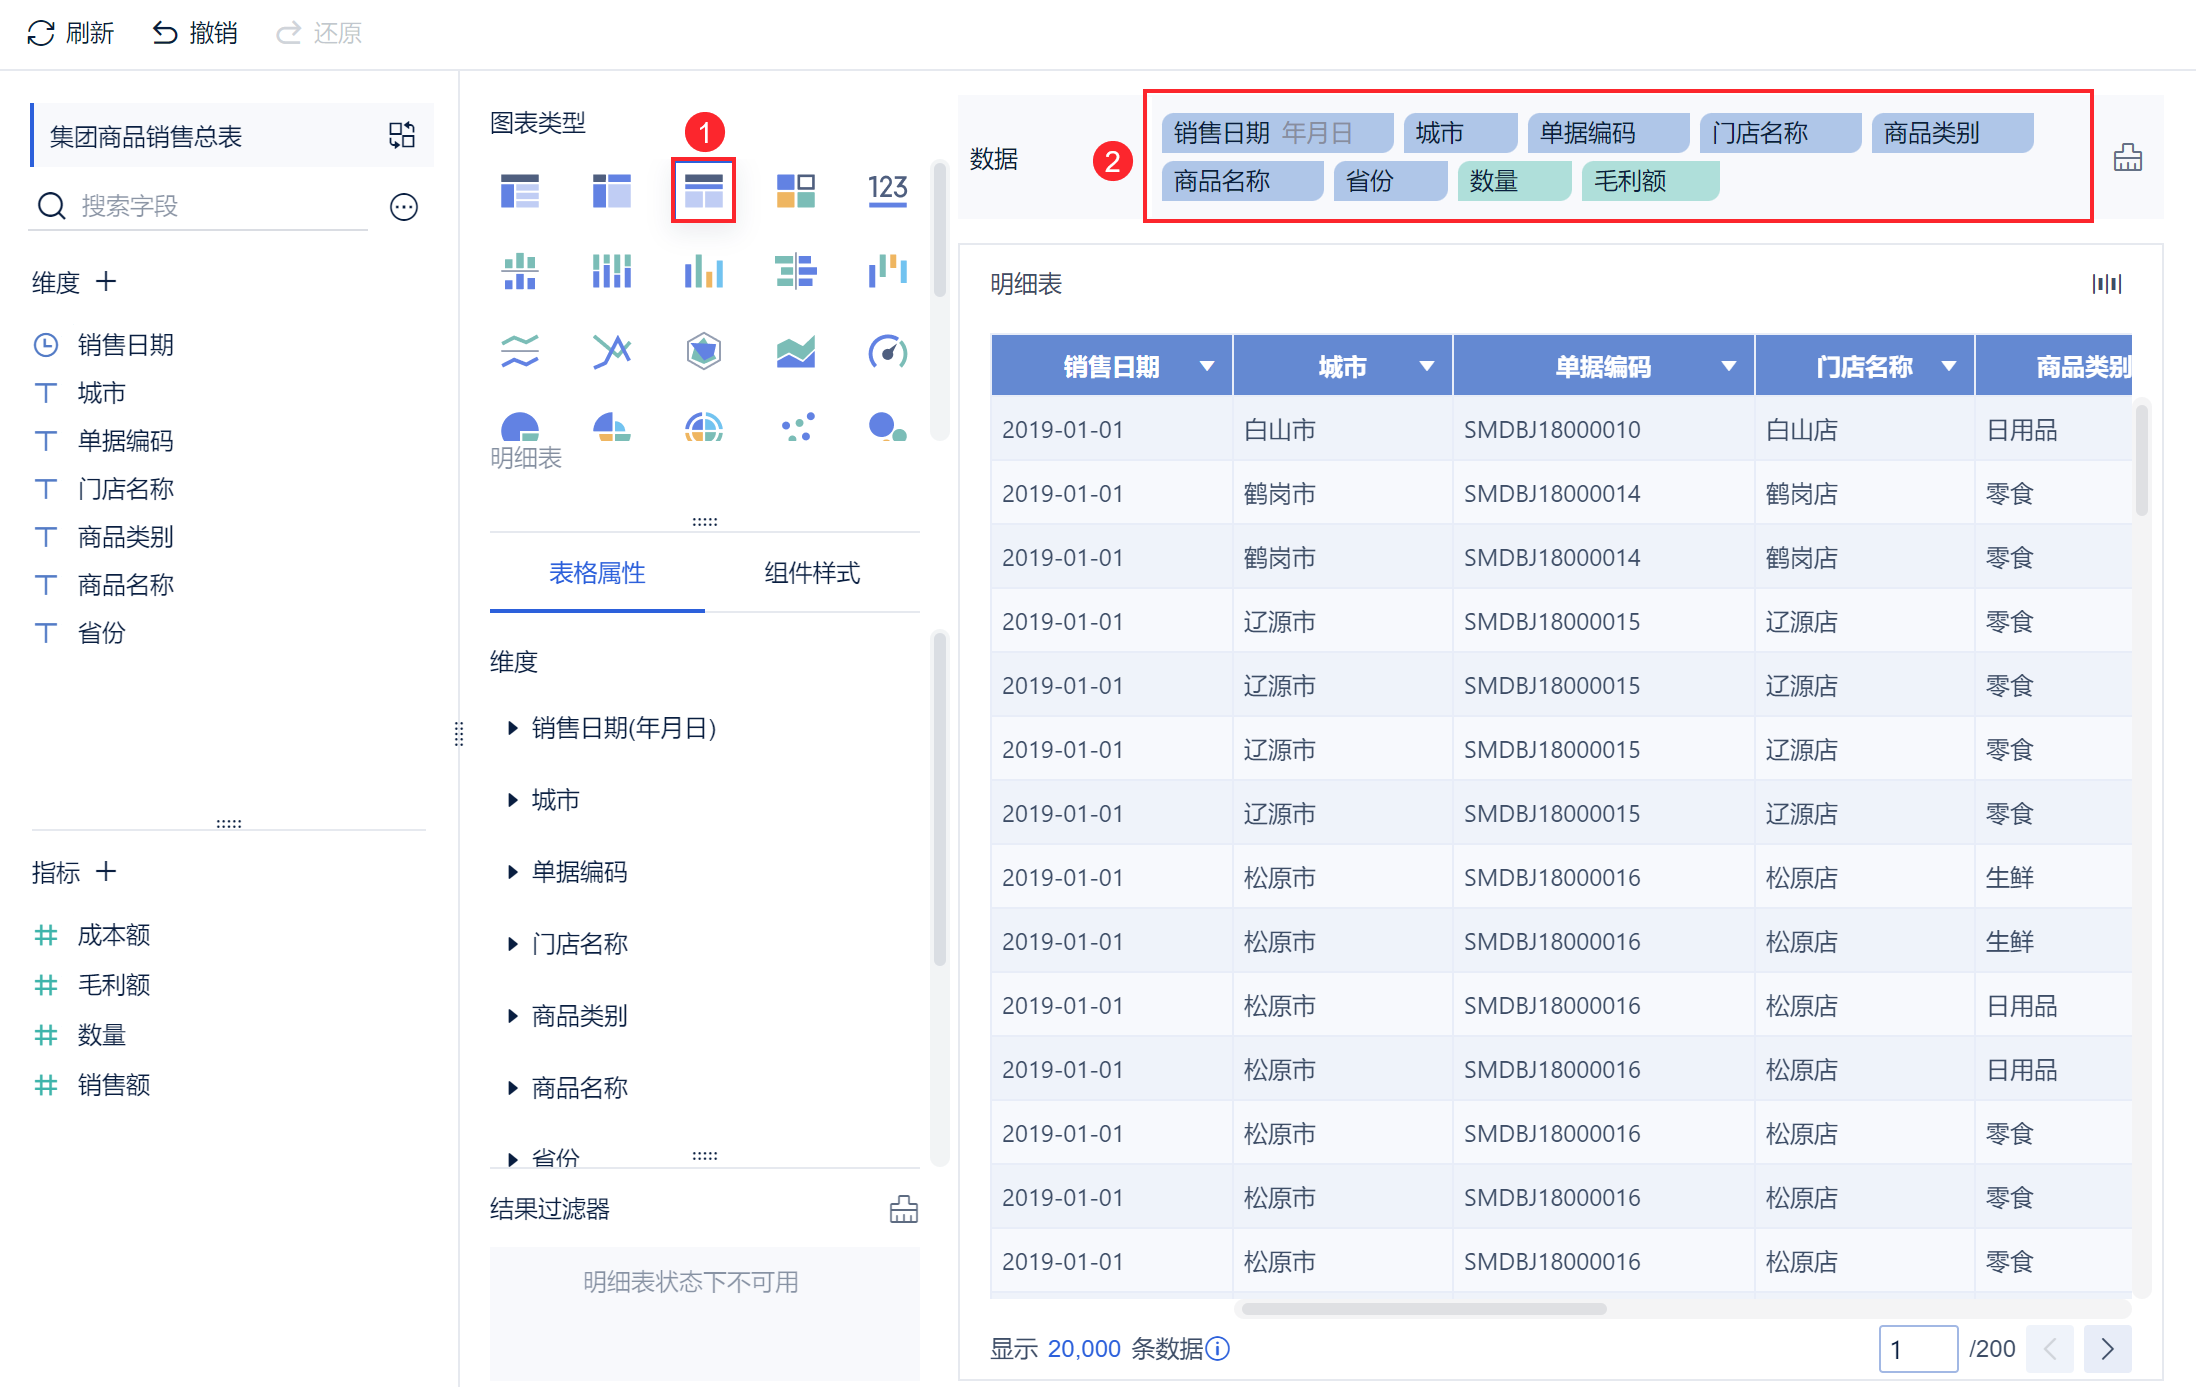
Task: Click the undo (撤销) button
Action: (x=195, y=33)
